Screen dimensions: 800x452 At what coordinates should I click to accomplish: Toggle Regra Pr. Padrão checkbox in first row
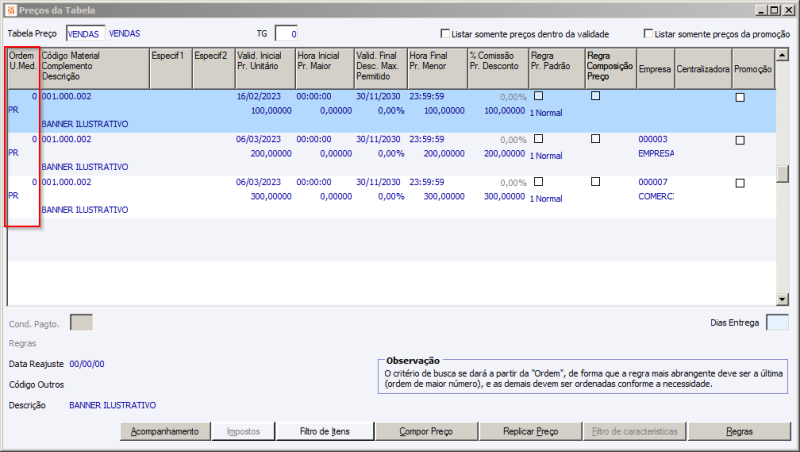[x=539, y=96]
